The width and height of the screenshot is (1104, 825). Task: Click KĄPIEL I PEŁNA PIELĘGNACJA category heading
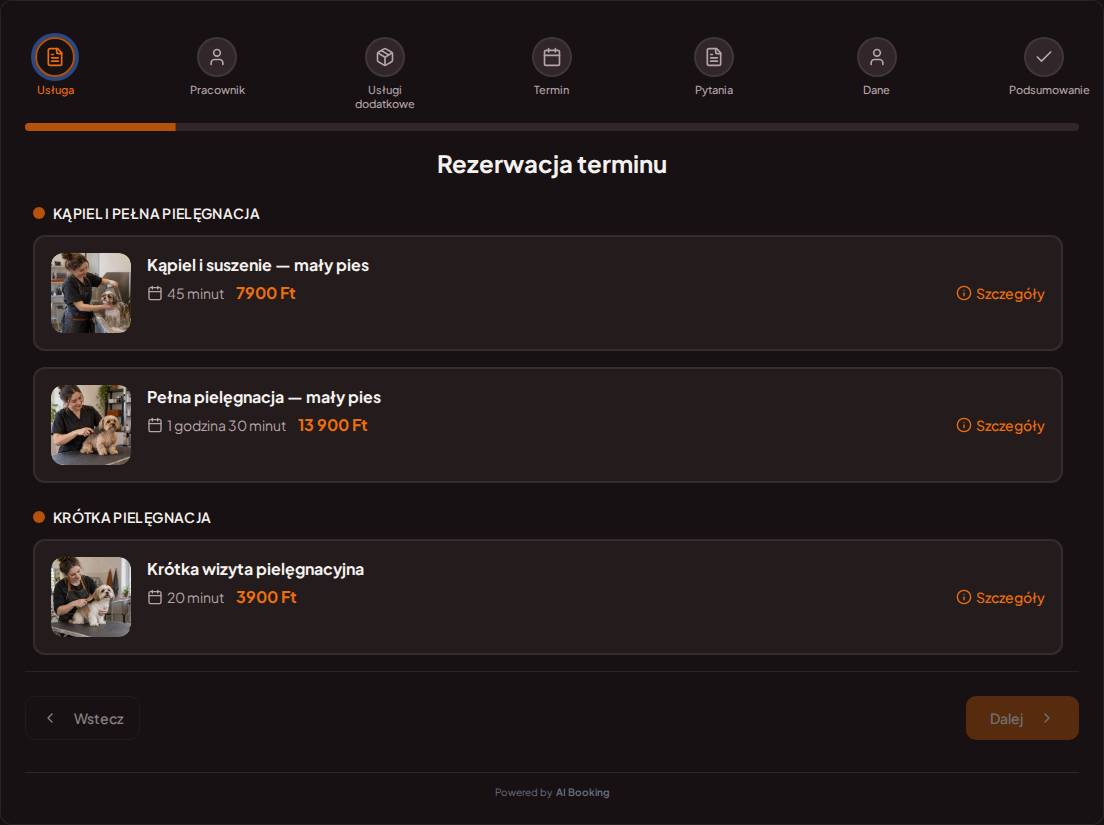(x=156, y=214)
